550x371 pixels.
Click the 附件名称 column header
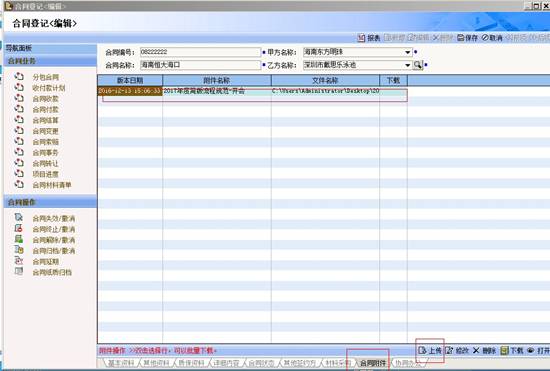tap(217, 80)
